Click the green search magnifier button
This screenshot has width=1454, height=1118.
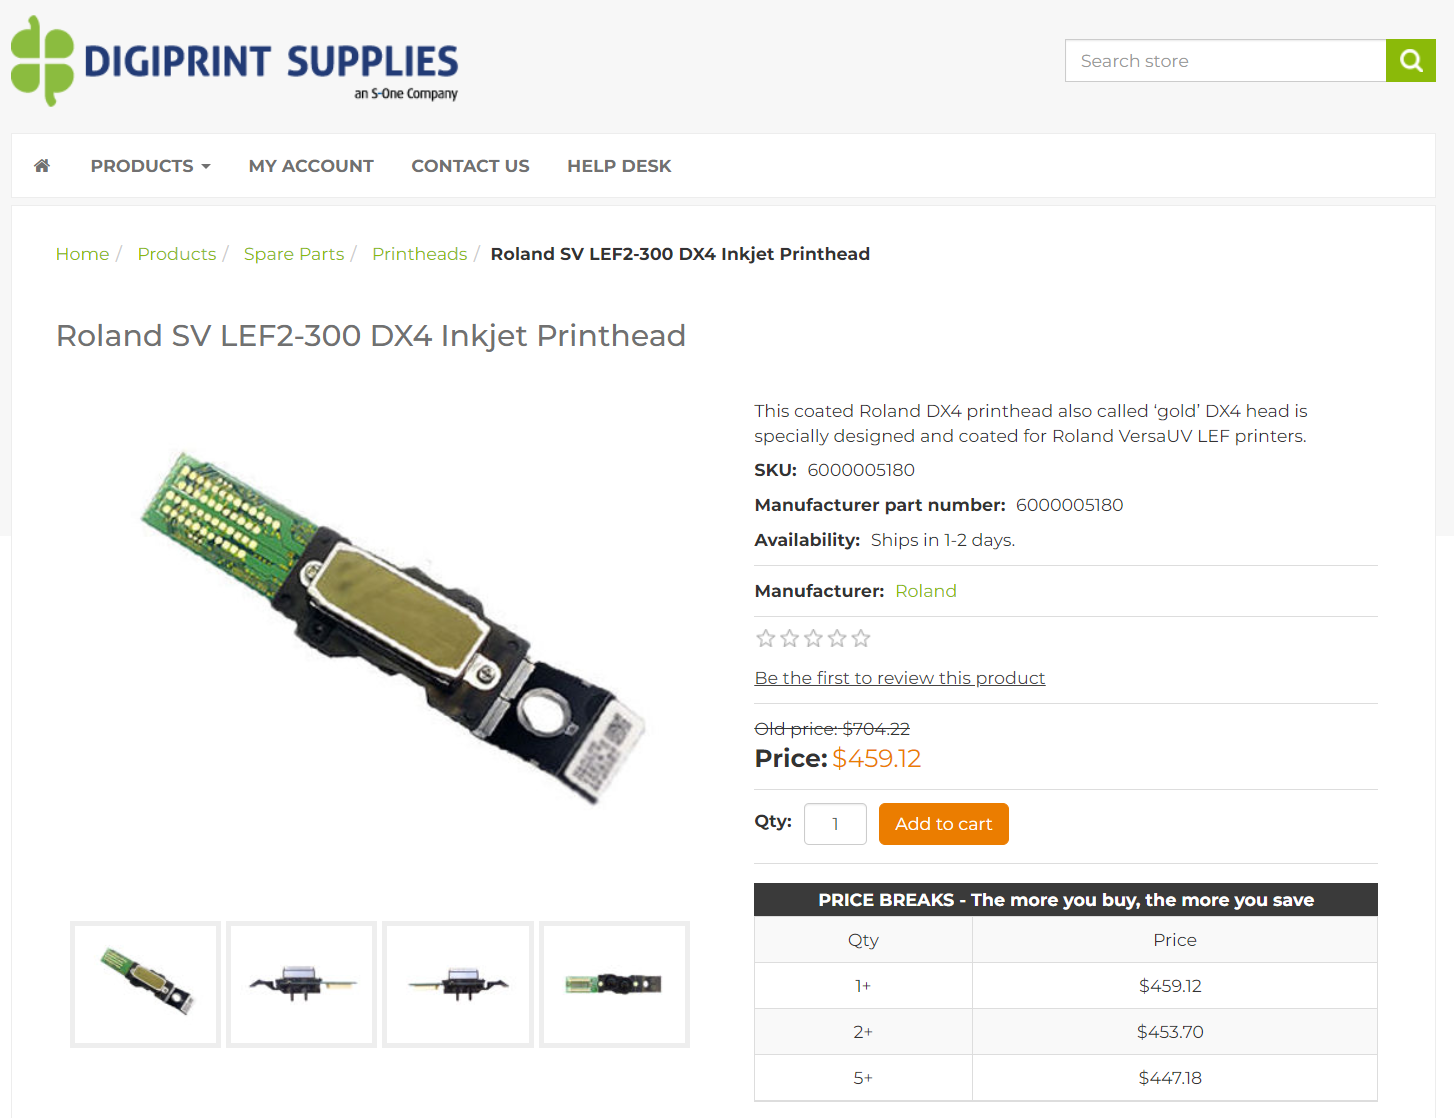(1410, 61)
